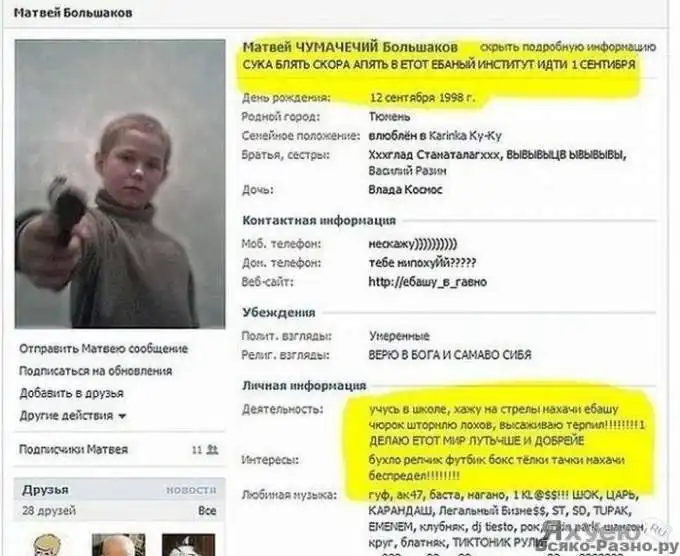The height and width of the screenshot is (556, 680).
Task: Click Умеренные political views link
Action: pyautogui.click(x=399, y=336)
